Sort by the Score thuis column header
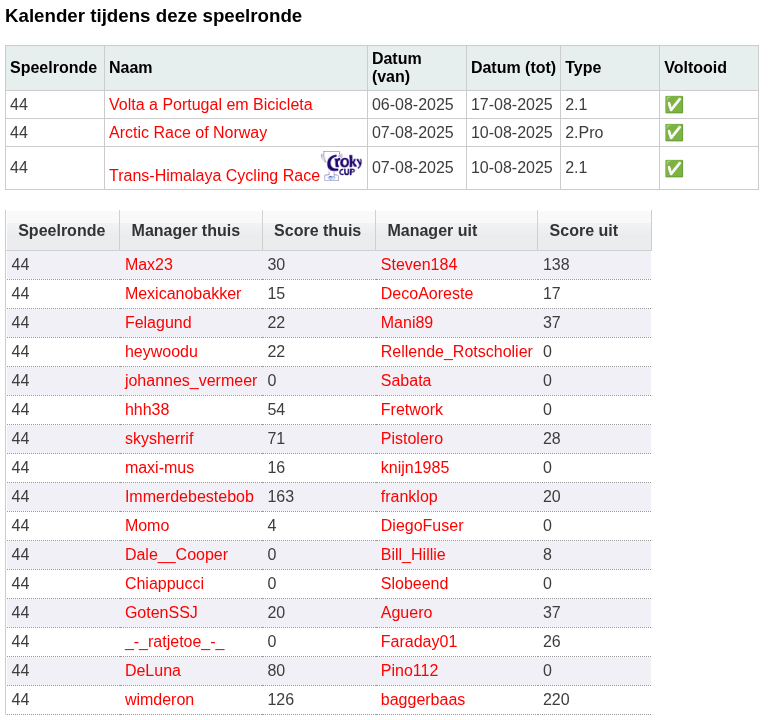The width and height of the screenshot is (773, 720). [x=317, y=230]
